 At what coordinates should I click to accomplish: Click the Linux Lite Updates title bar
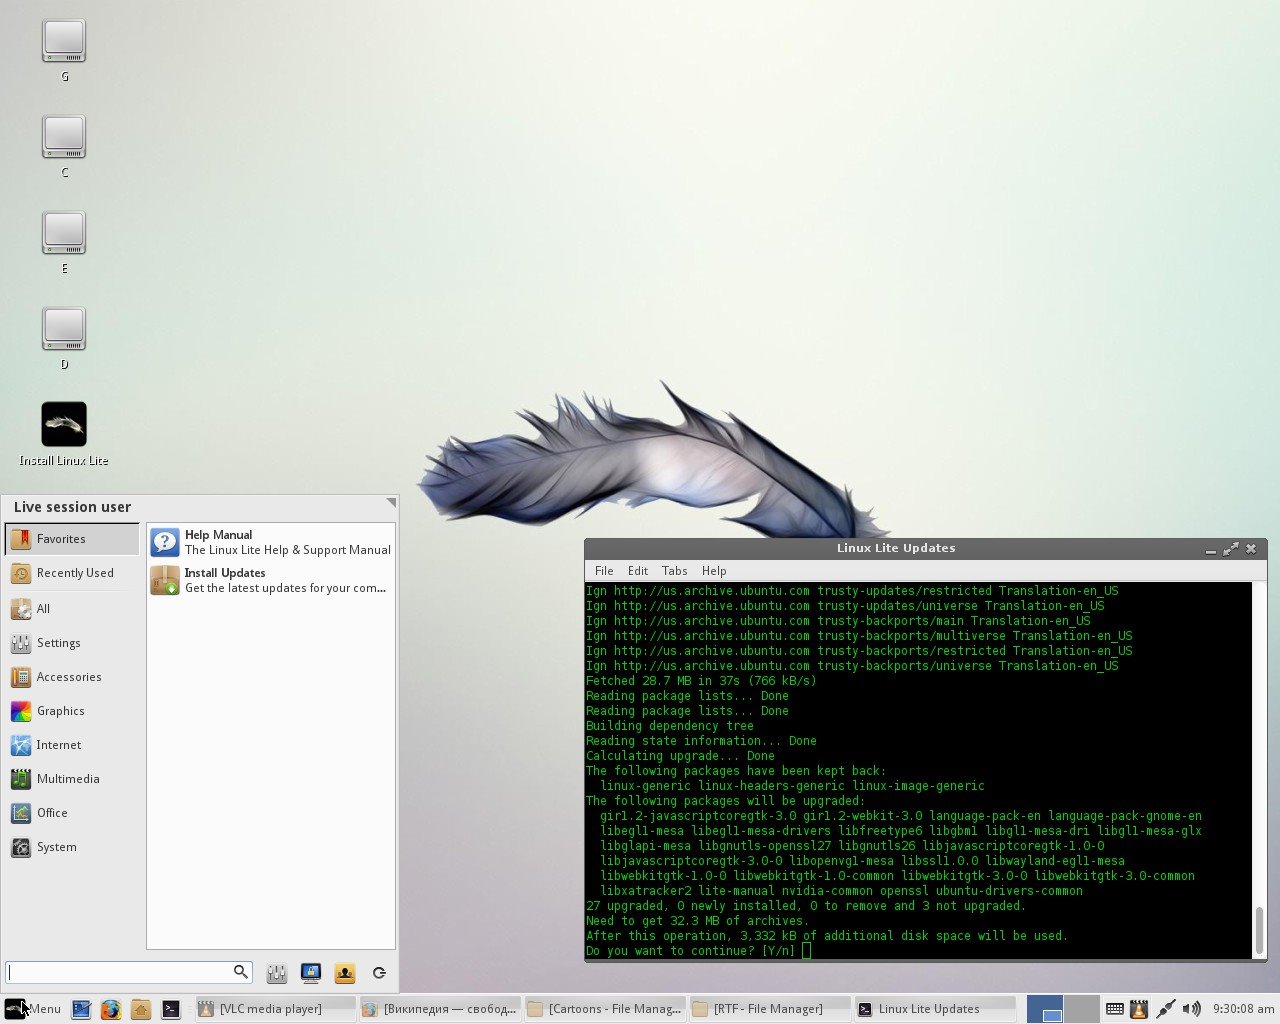coord(896,548)
